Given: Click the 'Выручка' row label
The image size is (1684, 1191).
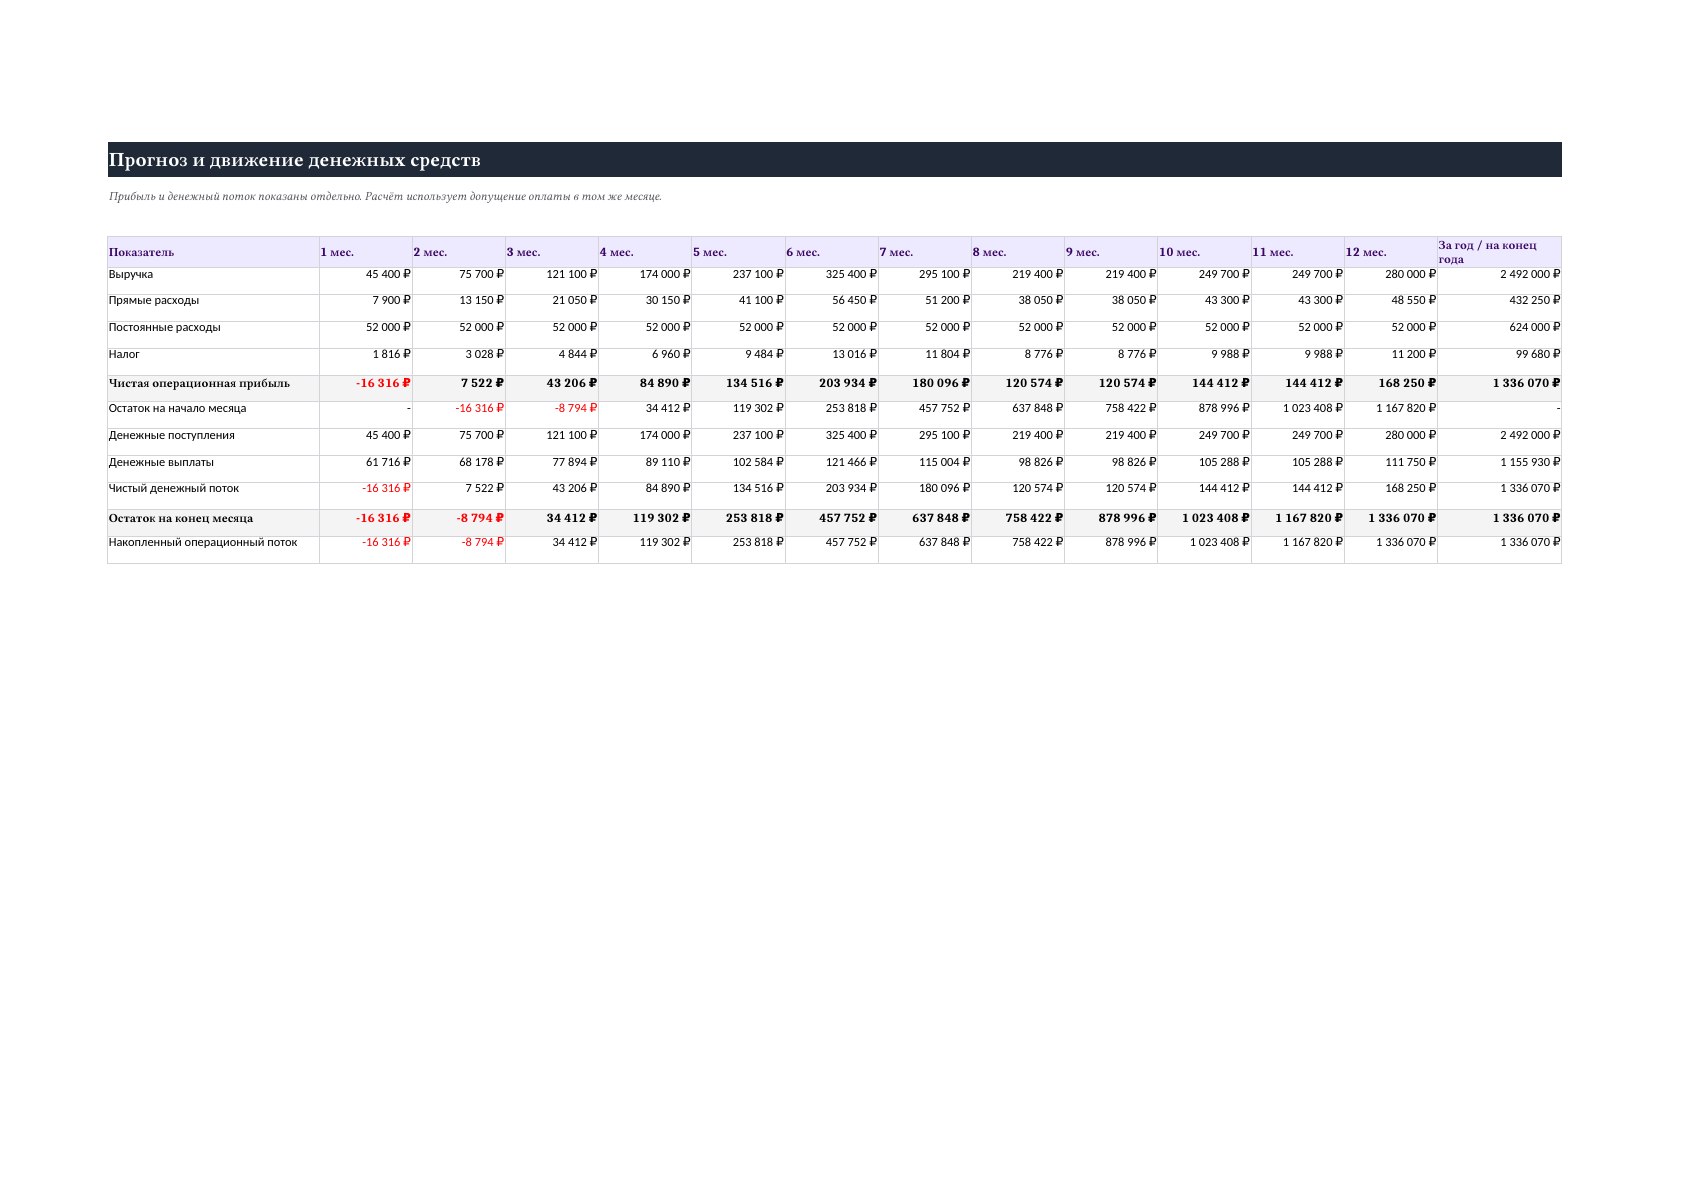Looking at the screenshot, I should click(x=131, y=274).
